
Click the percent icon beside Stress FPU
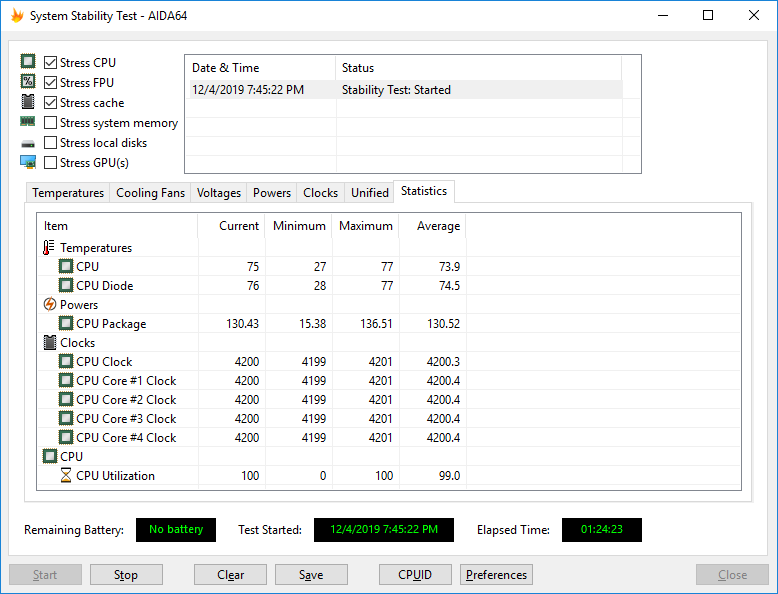pos(28,81)
